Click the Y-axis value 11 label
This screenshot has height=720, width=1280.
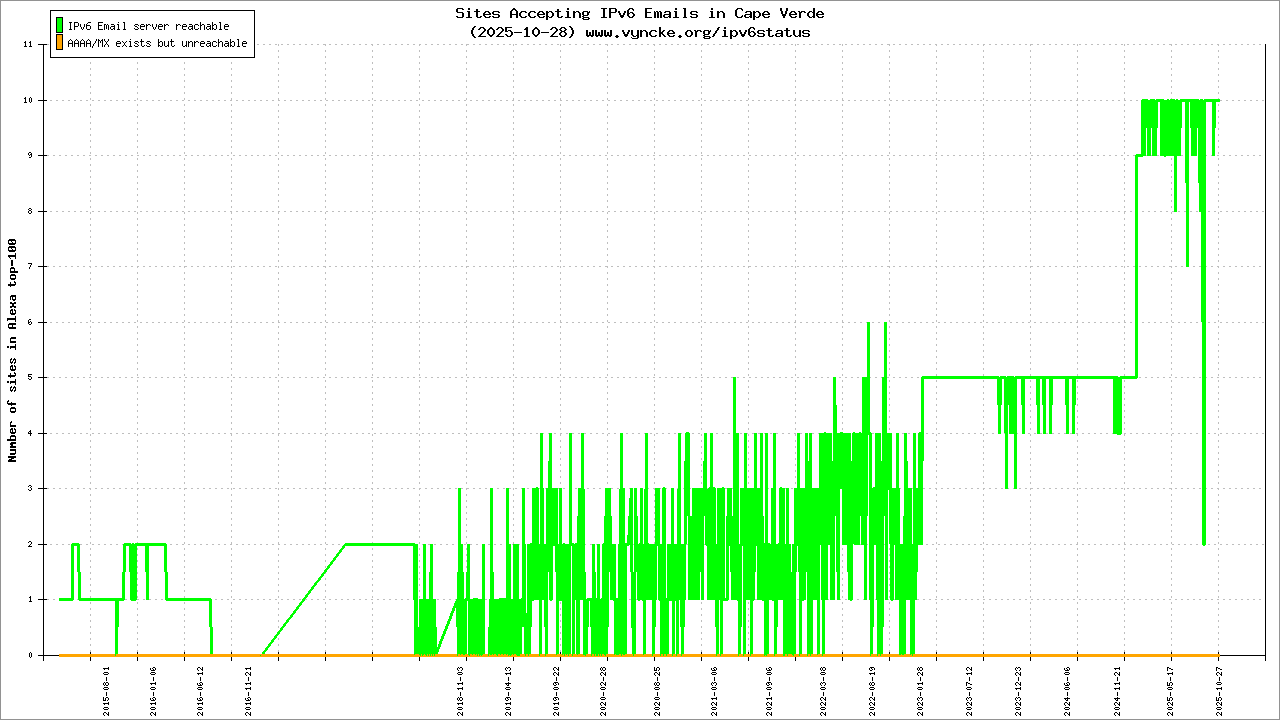click(29, 45)
